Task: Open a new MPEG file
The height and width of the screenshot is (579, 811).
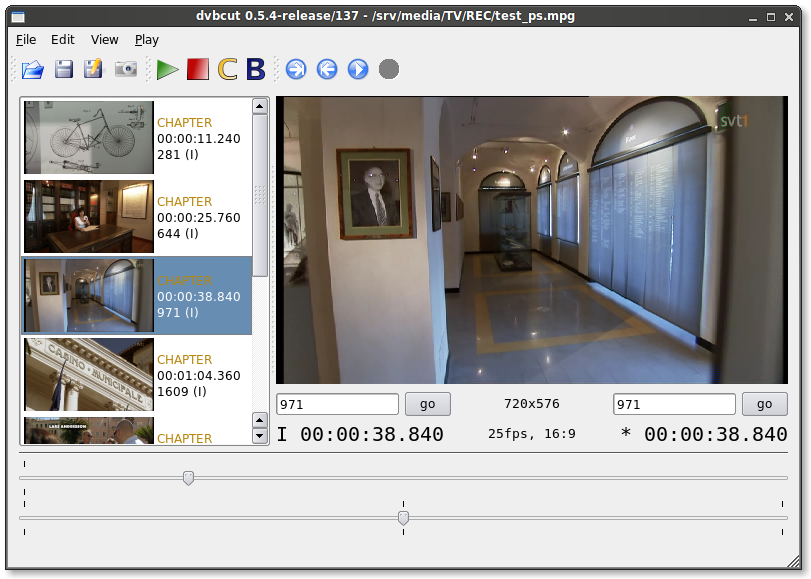Action: click(32, 69)
